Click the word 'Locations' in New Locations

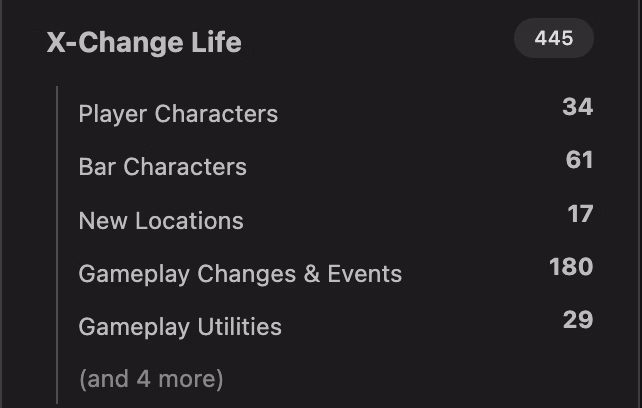(x=189, y=221)
